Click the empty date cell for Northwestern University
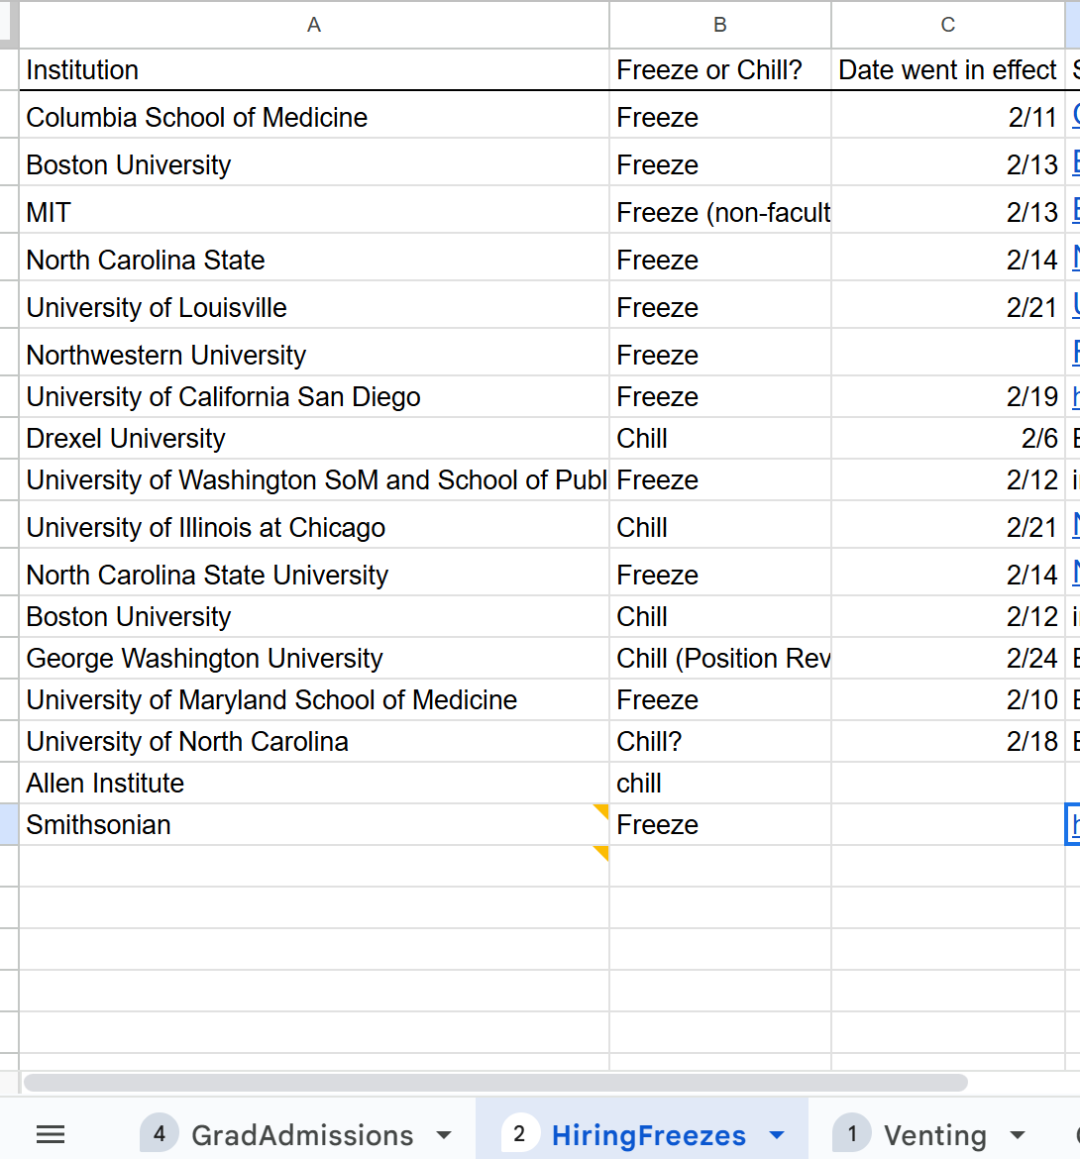The height and width of the screenshot is (1159, 1080). (x=948, y=354)
